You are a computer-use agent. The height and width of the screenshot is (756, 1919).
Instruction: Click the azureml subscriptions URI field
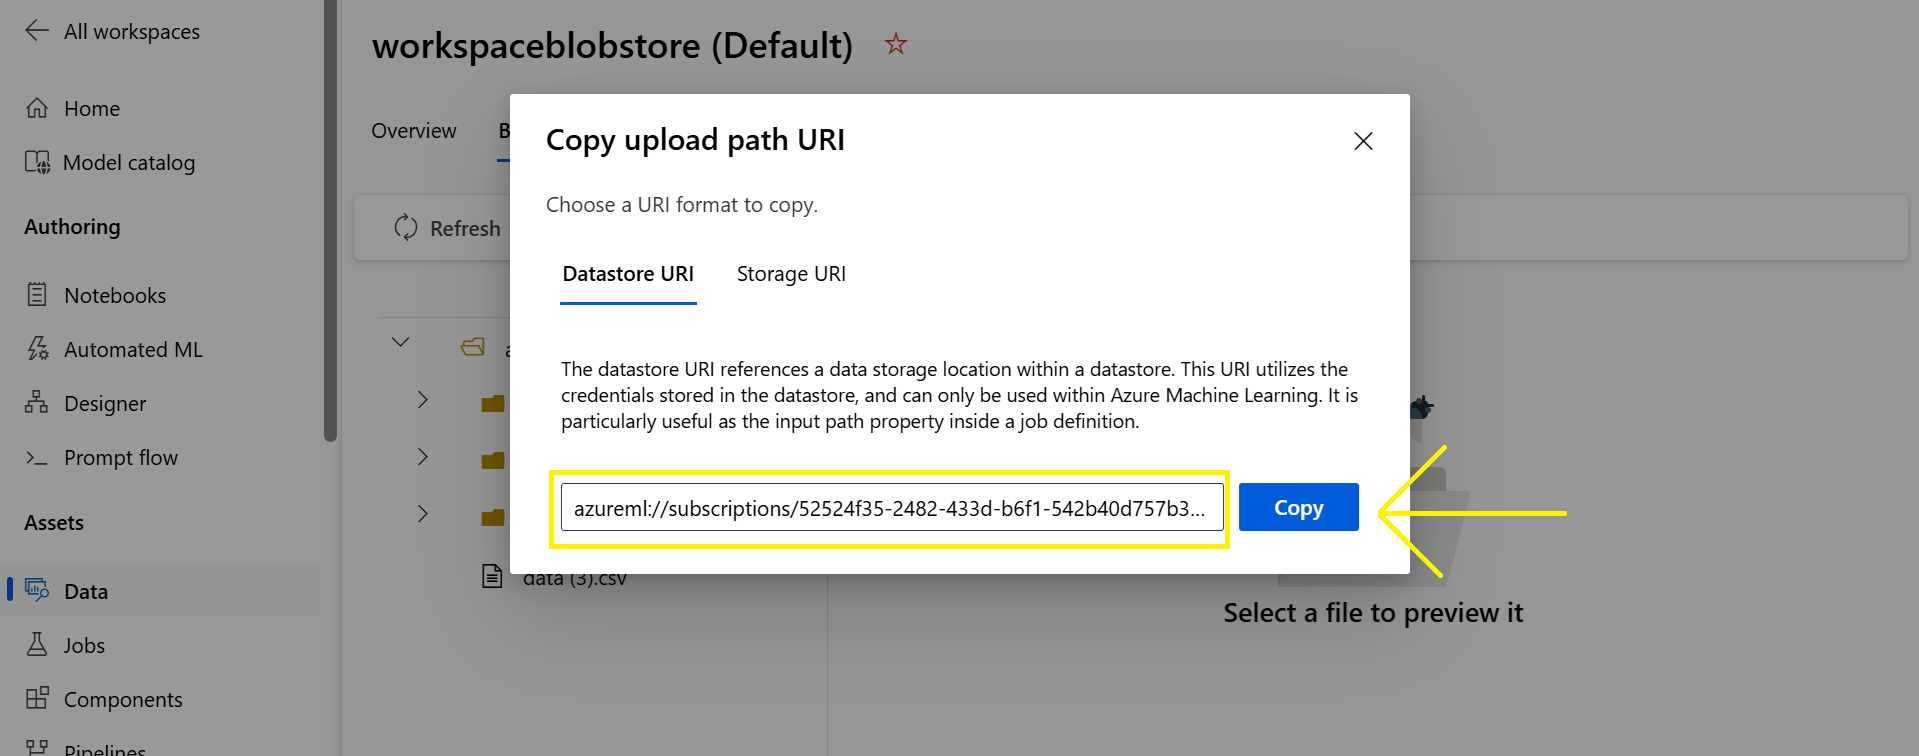pyautogui.click(x=892, y=507)
